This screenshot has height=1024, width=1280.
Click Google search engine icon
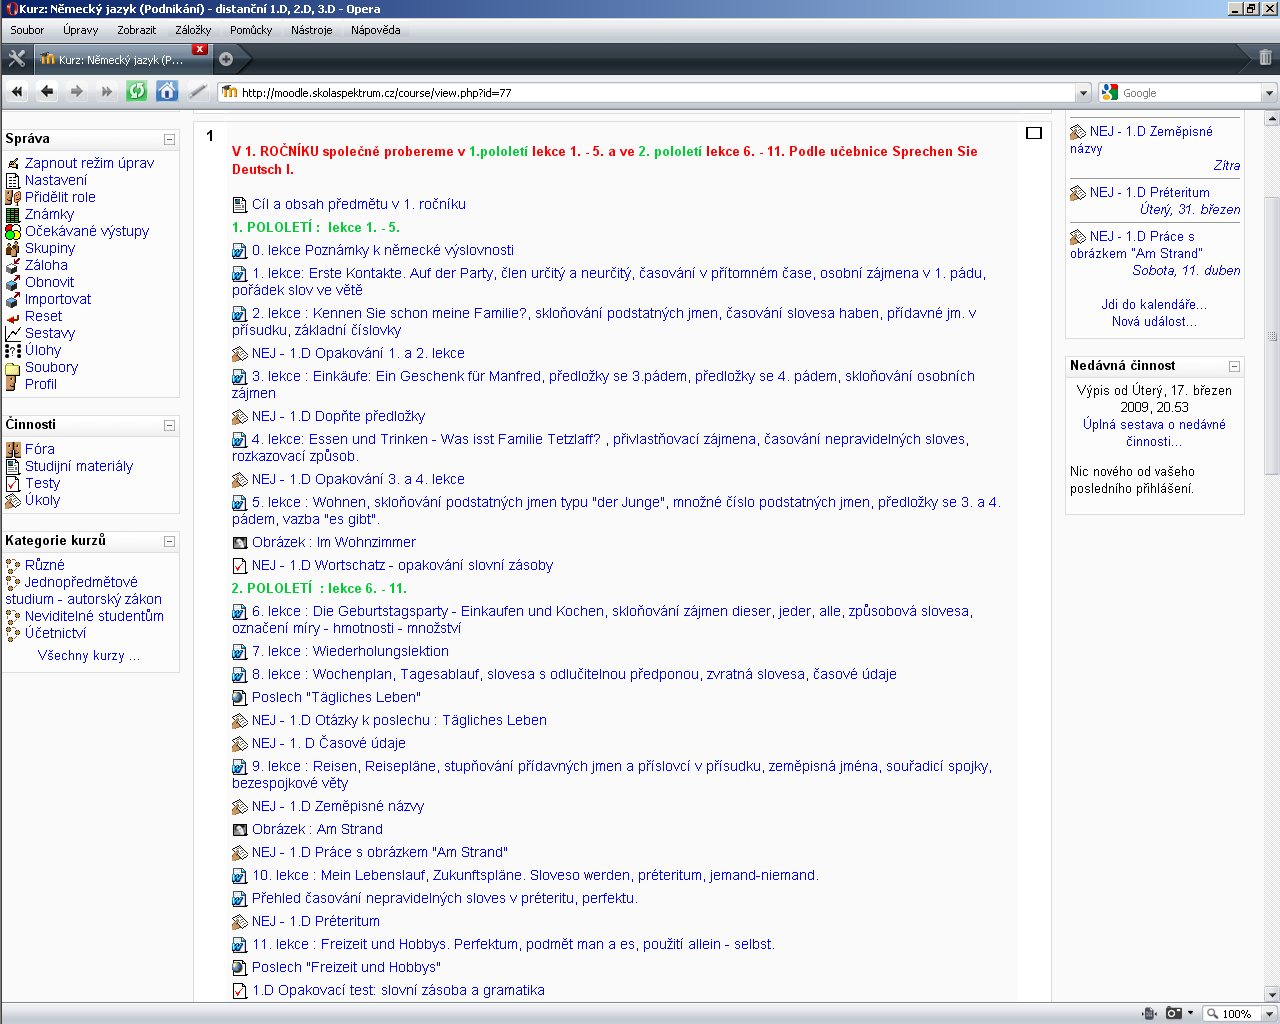pos(1109,92)
